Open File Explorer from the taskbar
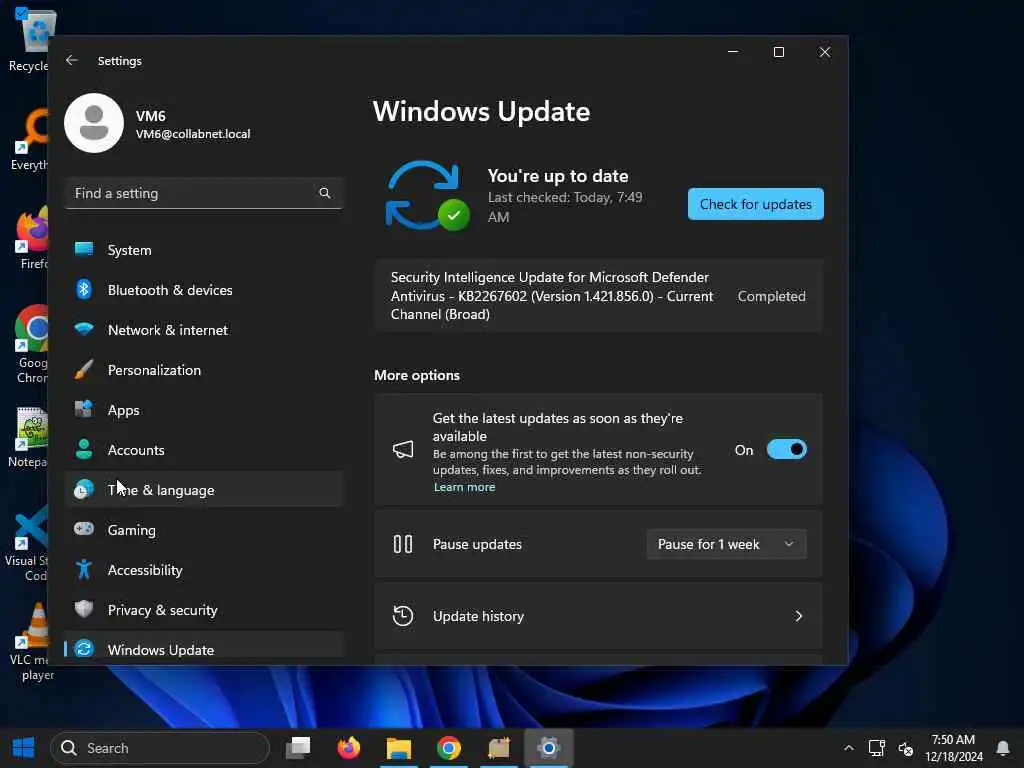 pos(399,748)
